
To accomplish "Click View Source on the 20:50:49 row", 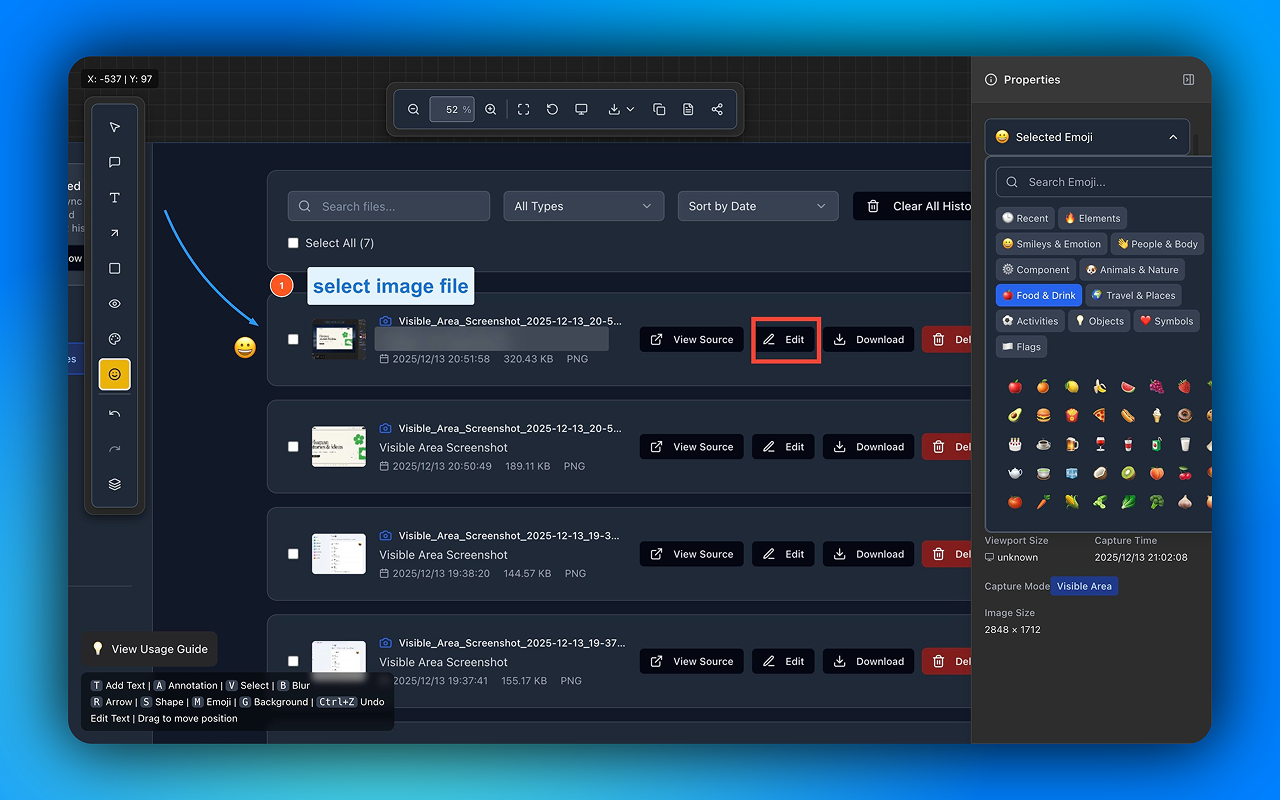I will click(x=692, y=447).
